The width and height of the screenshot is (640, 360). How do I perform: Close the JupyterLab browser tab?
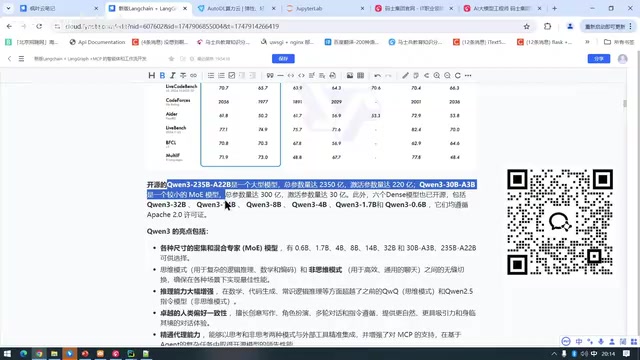[x=362, y=8]
